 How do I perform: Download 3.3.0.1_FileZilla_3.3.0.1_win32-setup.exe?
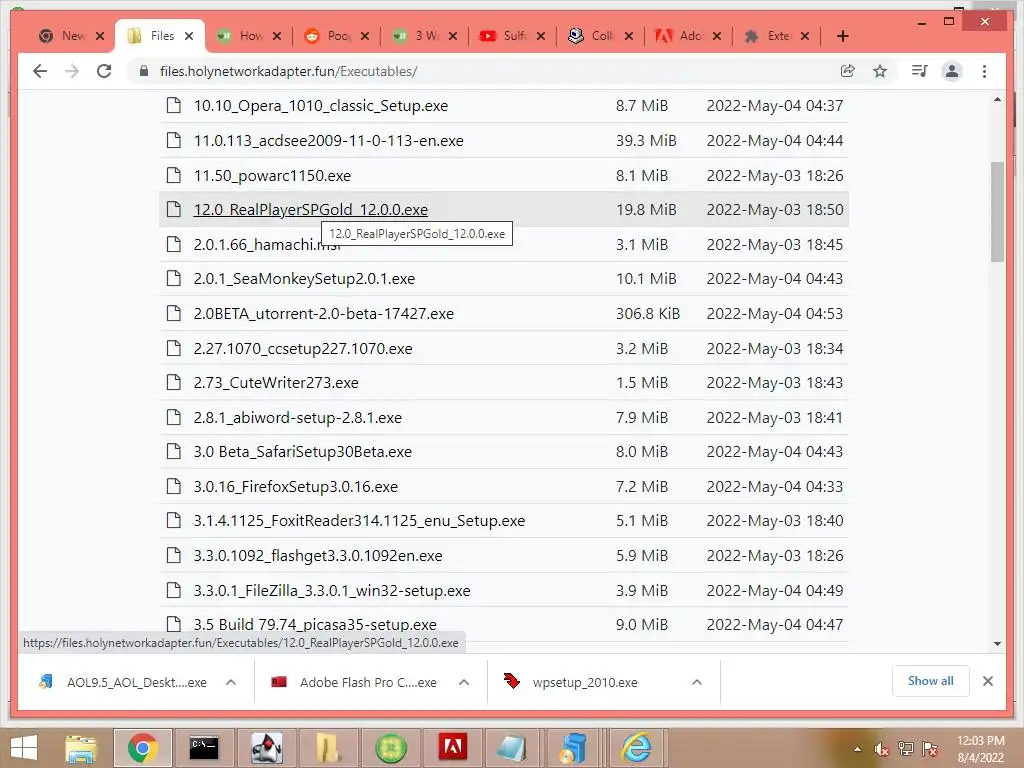coord(332,591)
